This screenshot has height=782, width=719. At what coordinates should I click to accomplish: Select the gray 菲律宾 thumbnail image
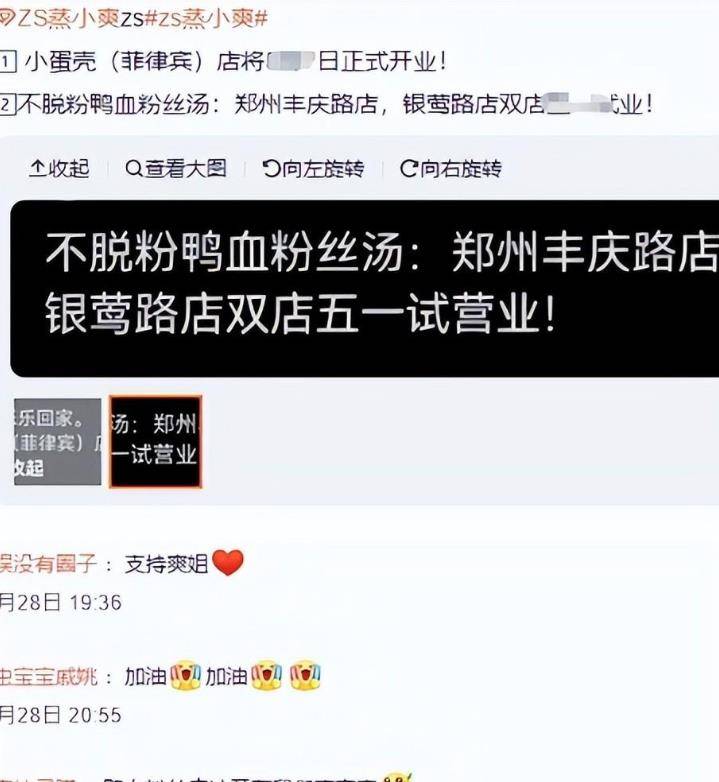point(57,442)
